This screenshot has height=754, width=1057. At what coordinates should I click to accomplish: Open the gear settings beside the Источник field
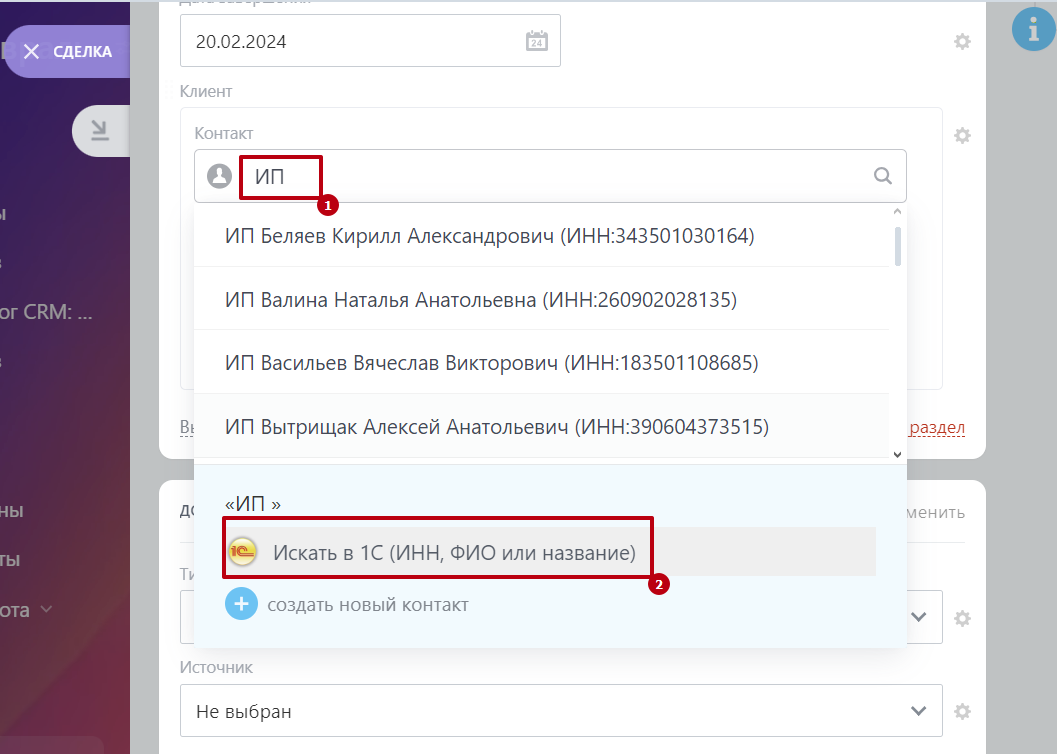point(962,712)
